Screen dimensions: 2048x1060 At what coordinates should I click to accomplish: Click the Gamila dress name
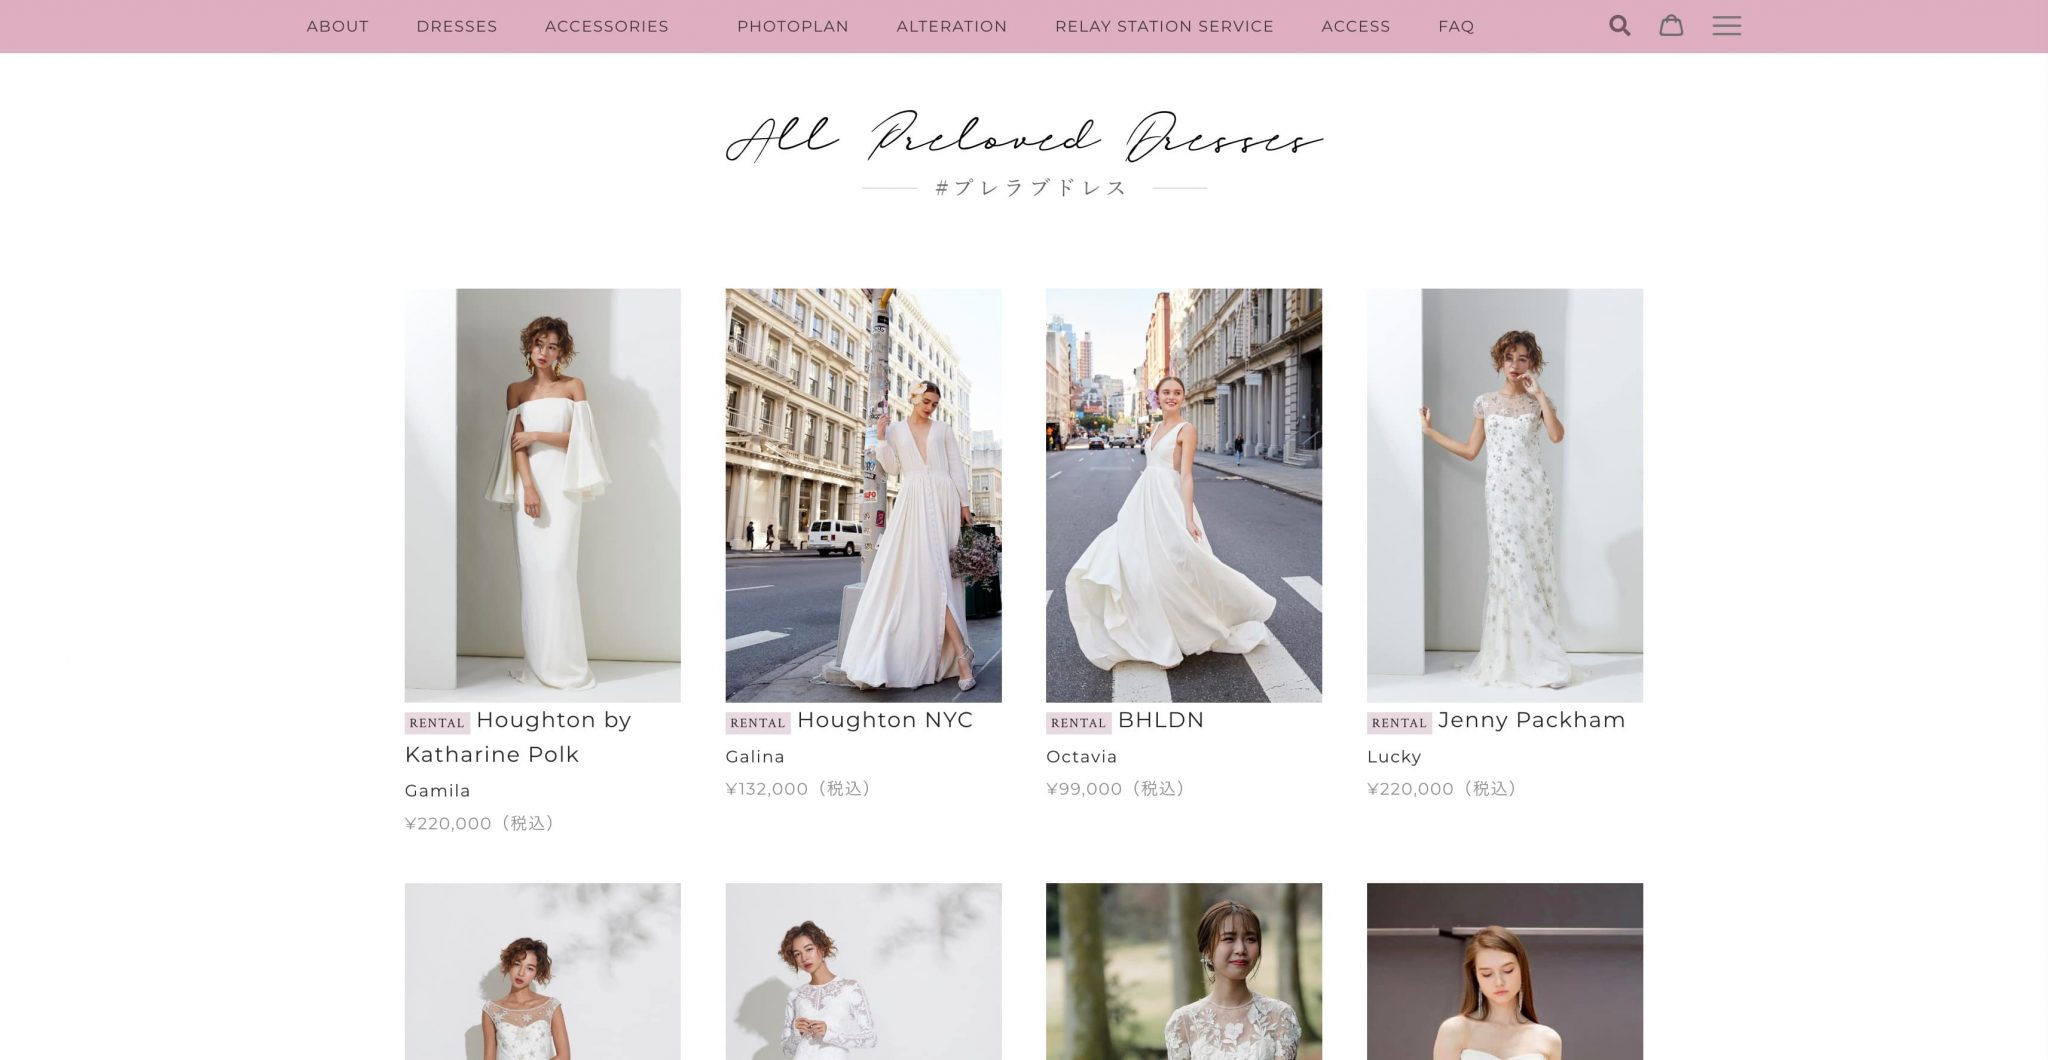coord(438,791)
